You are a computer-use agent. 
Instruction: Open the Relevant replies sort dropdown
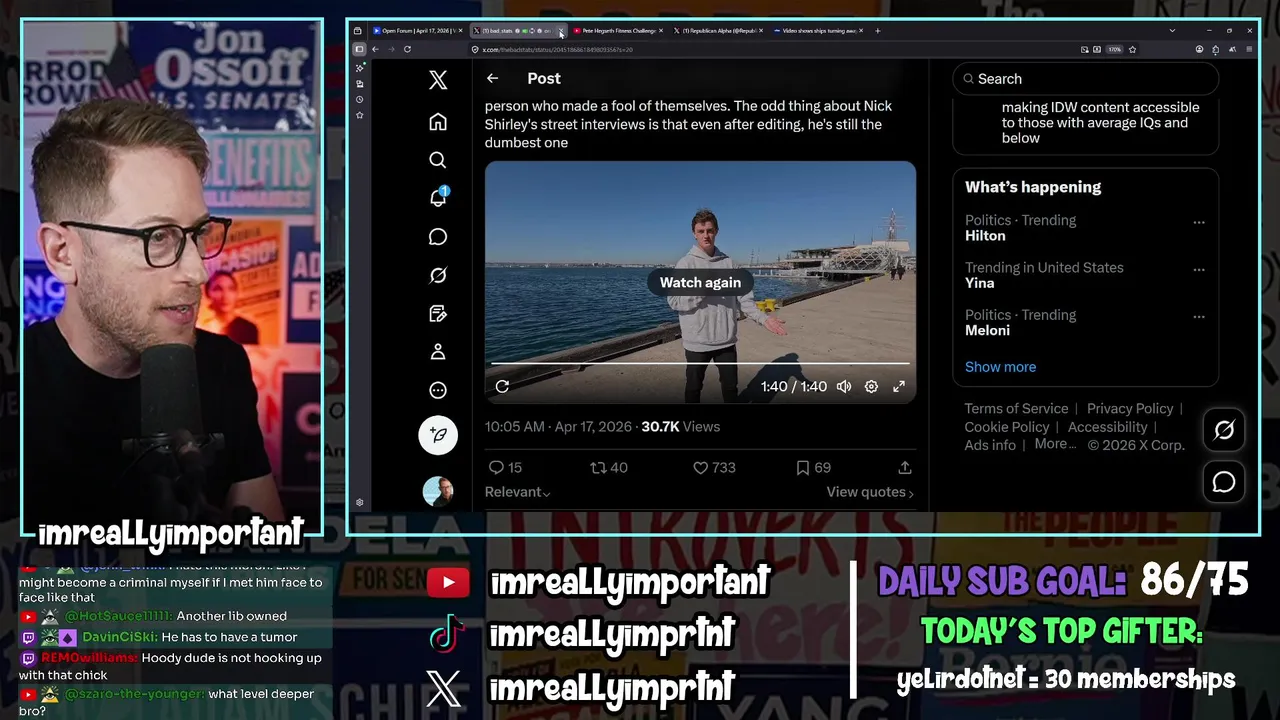point(518,492)
